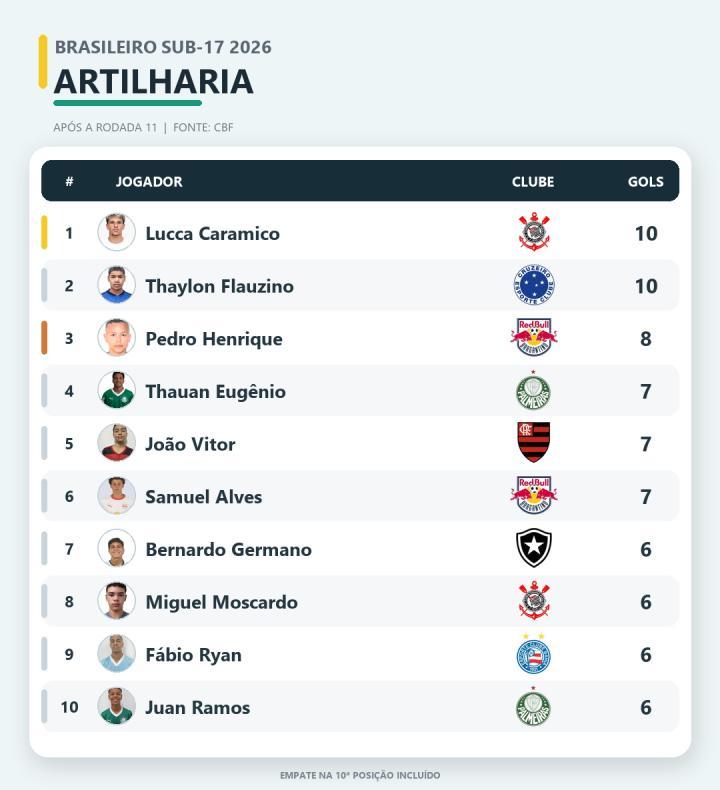
Task: Open Lucca Caramico's player photo
Action: coord(116,232)
